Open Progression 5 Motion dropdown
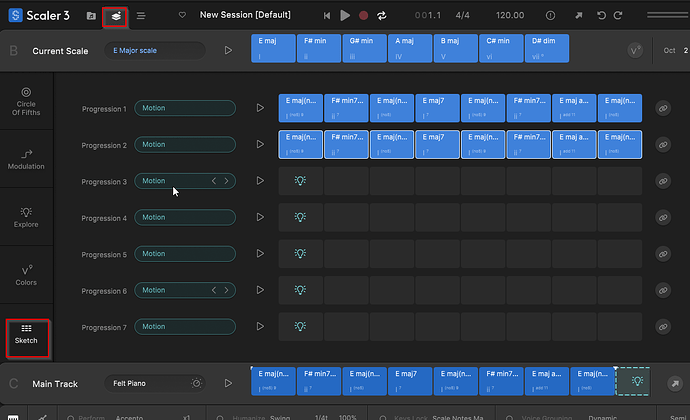690x420 pixels. (x=185, y=254)
